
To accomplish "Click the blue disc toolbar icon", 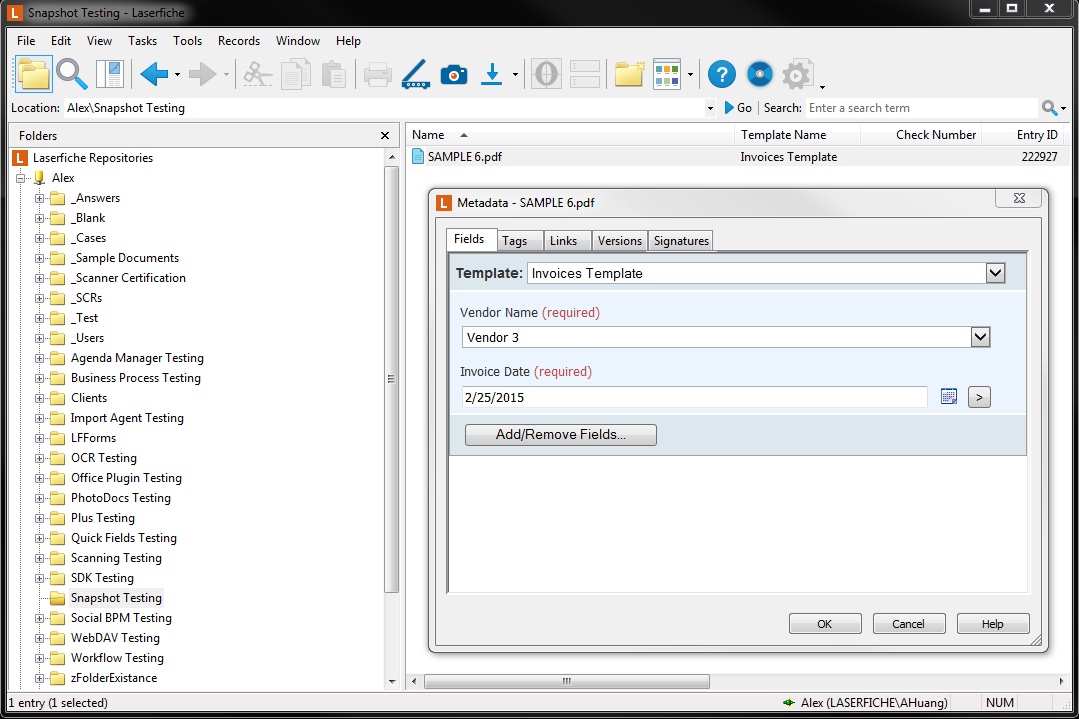I will click(760, 74).
